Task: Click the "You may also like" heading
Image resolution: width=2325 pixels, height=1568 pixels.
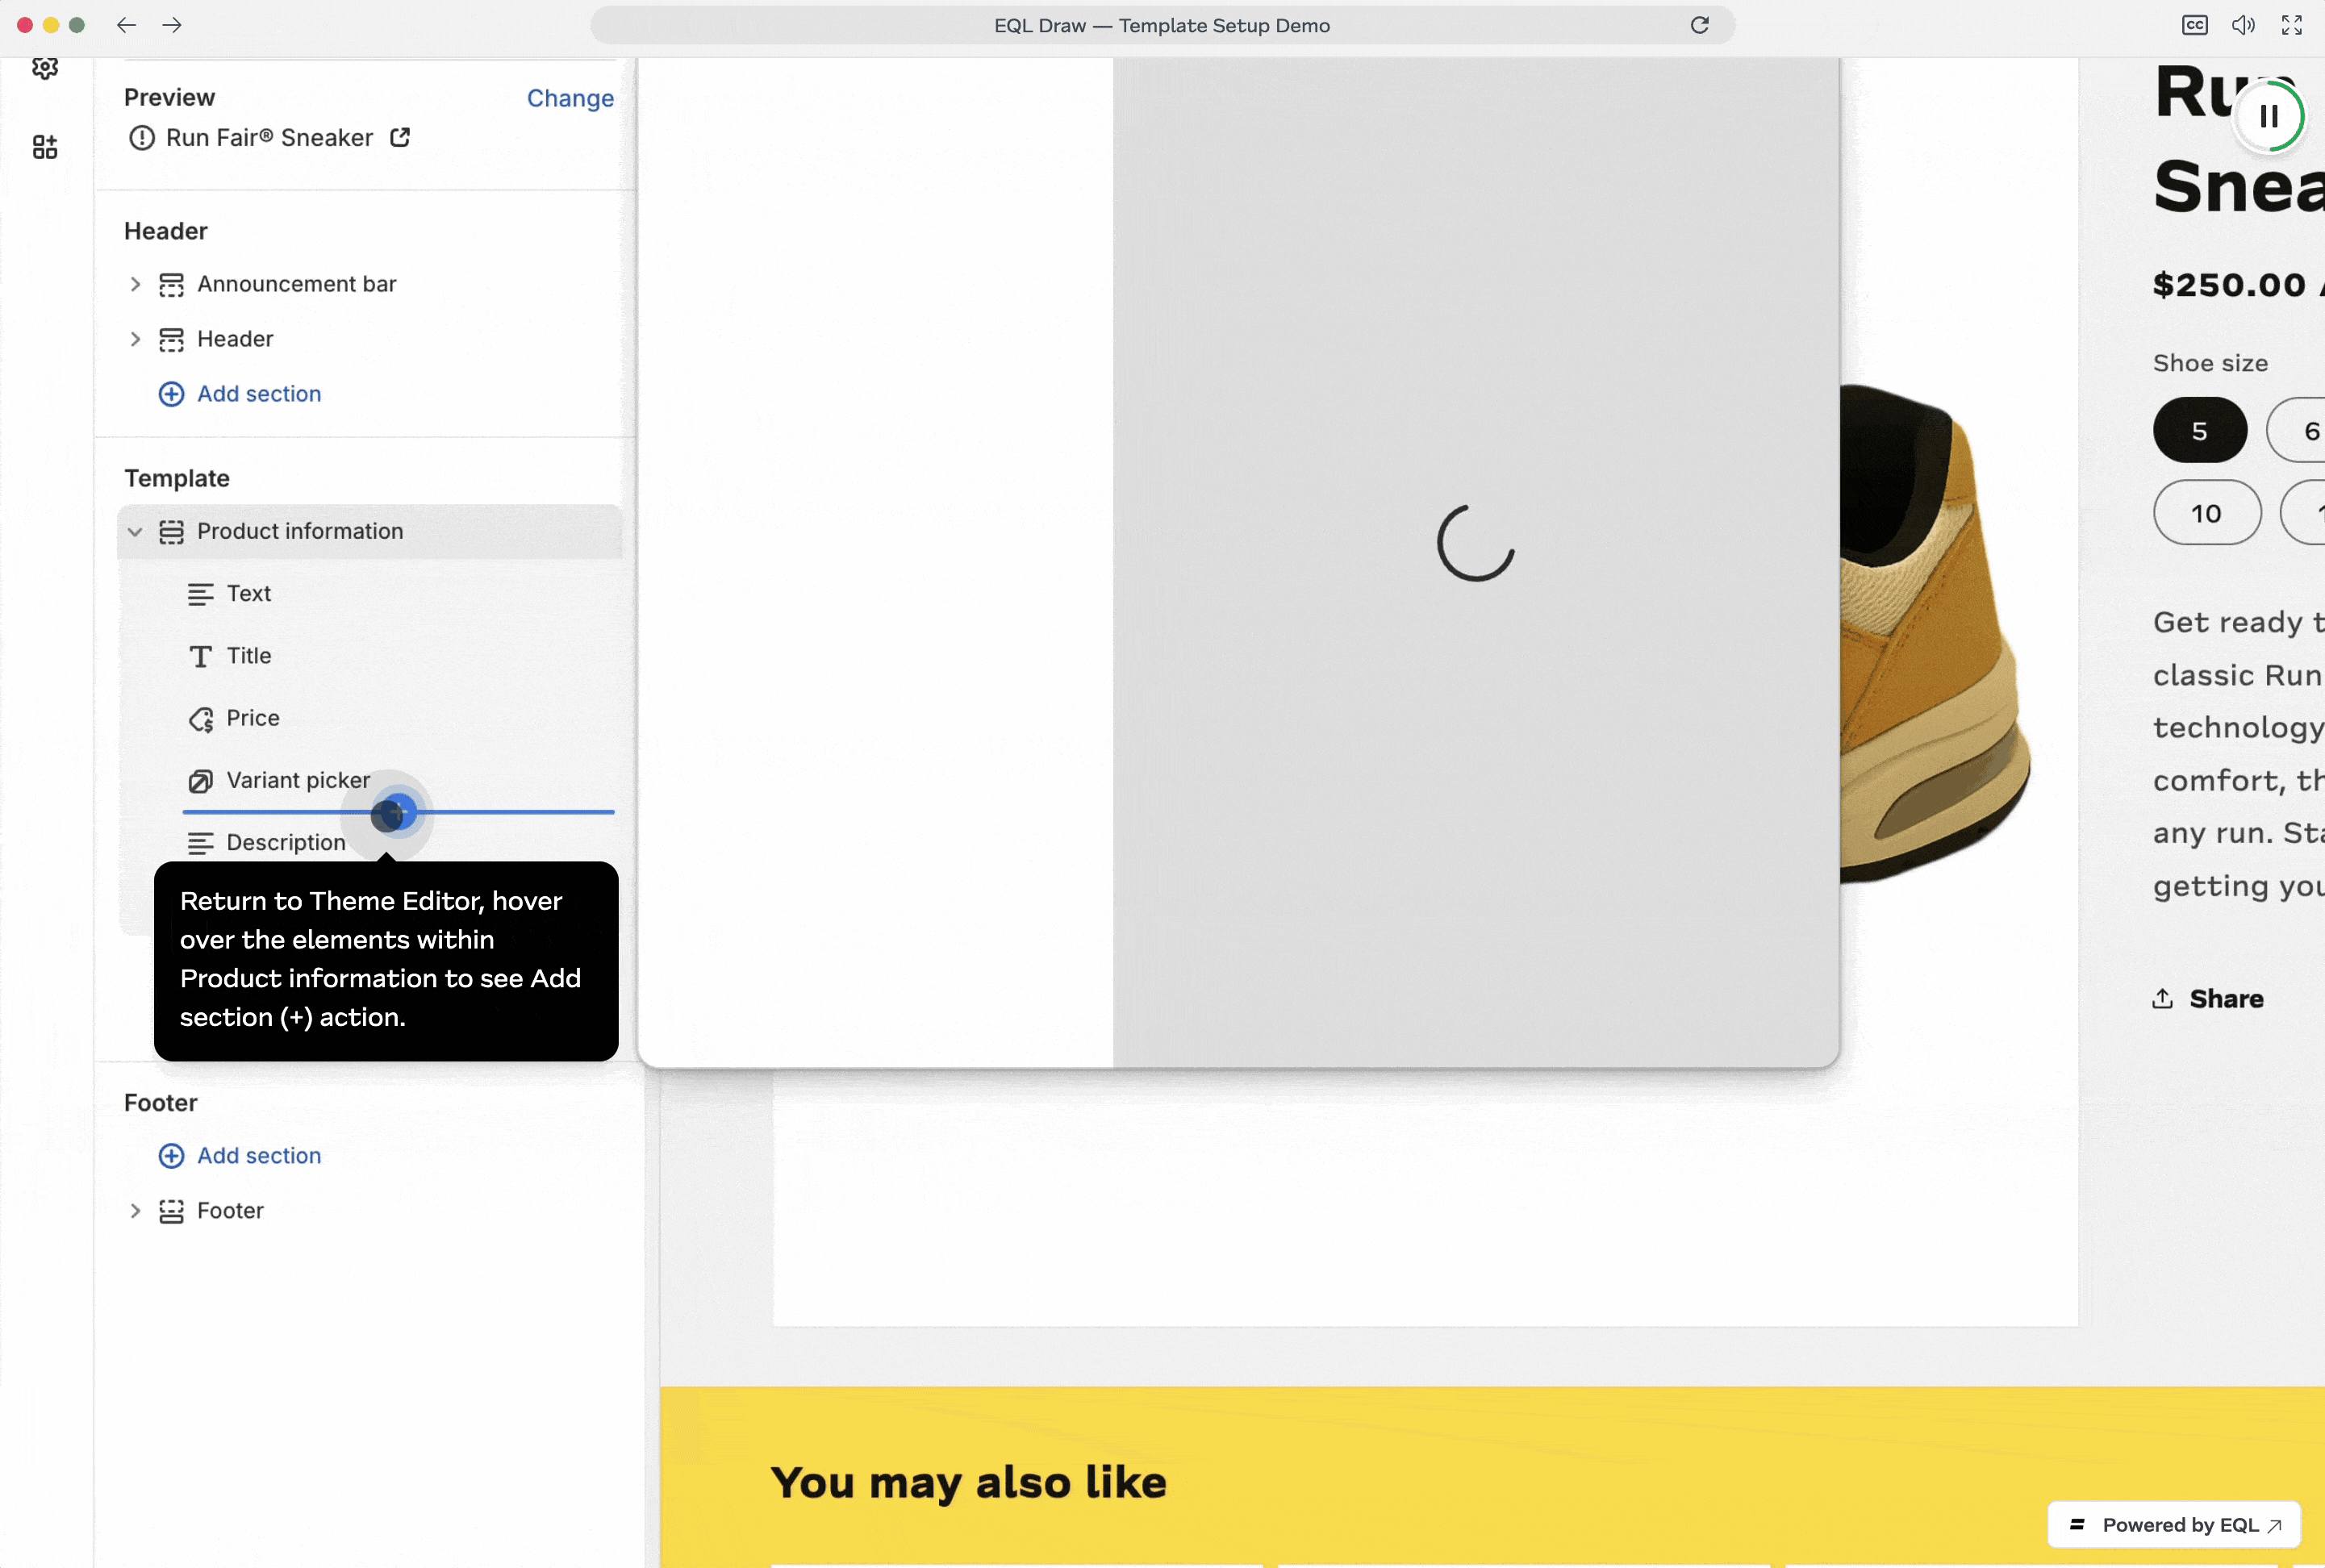Action: tap(968, 1482)
